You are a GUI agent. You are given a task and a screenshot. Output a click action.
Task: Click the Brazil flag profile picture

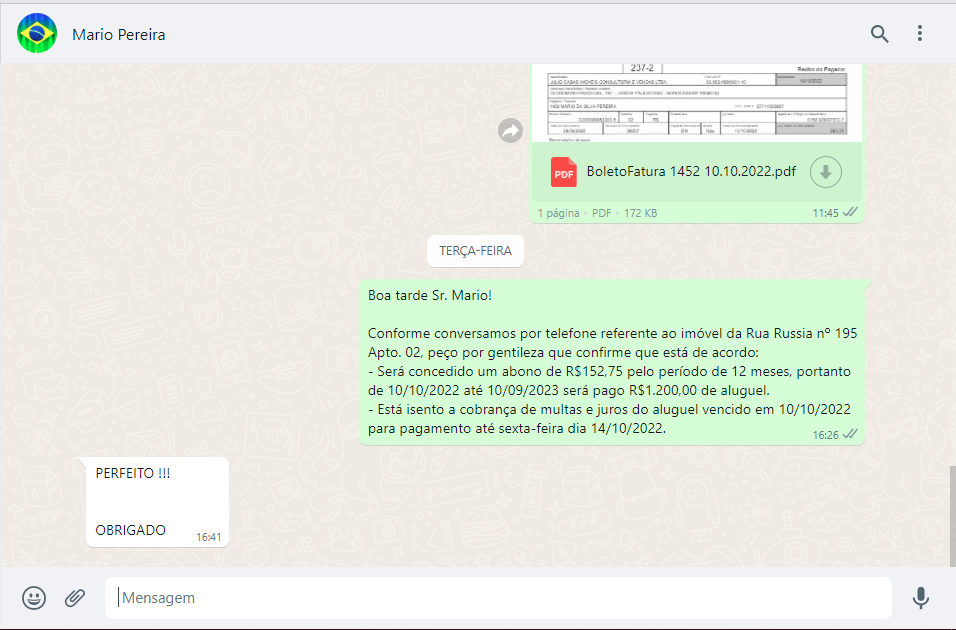tap(37, 34)
